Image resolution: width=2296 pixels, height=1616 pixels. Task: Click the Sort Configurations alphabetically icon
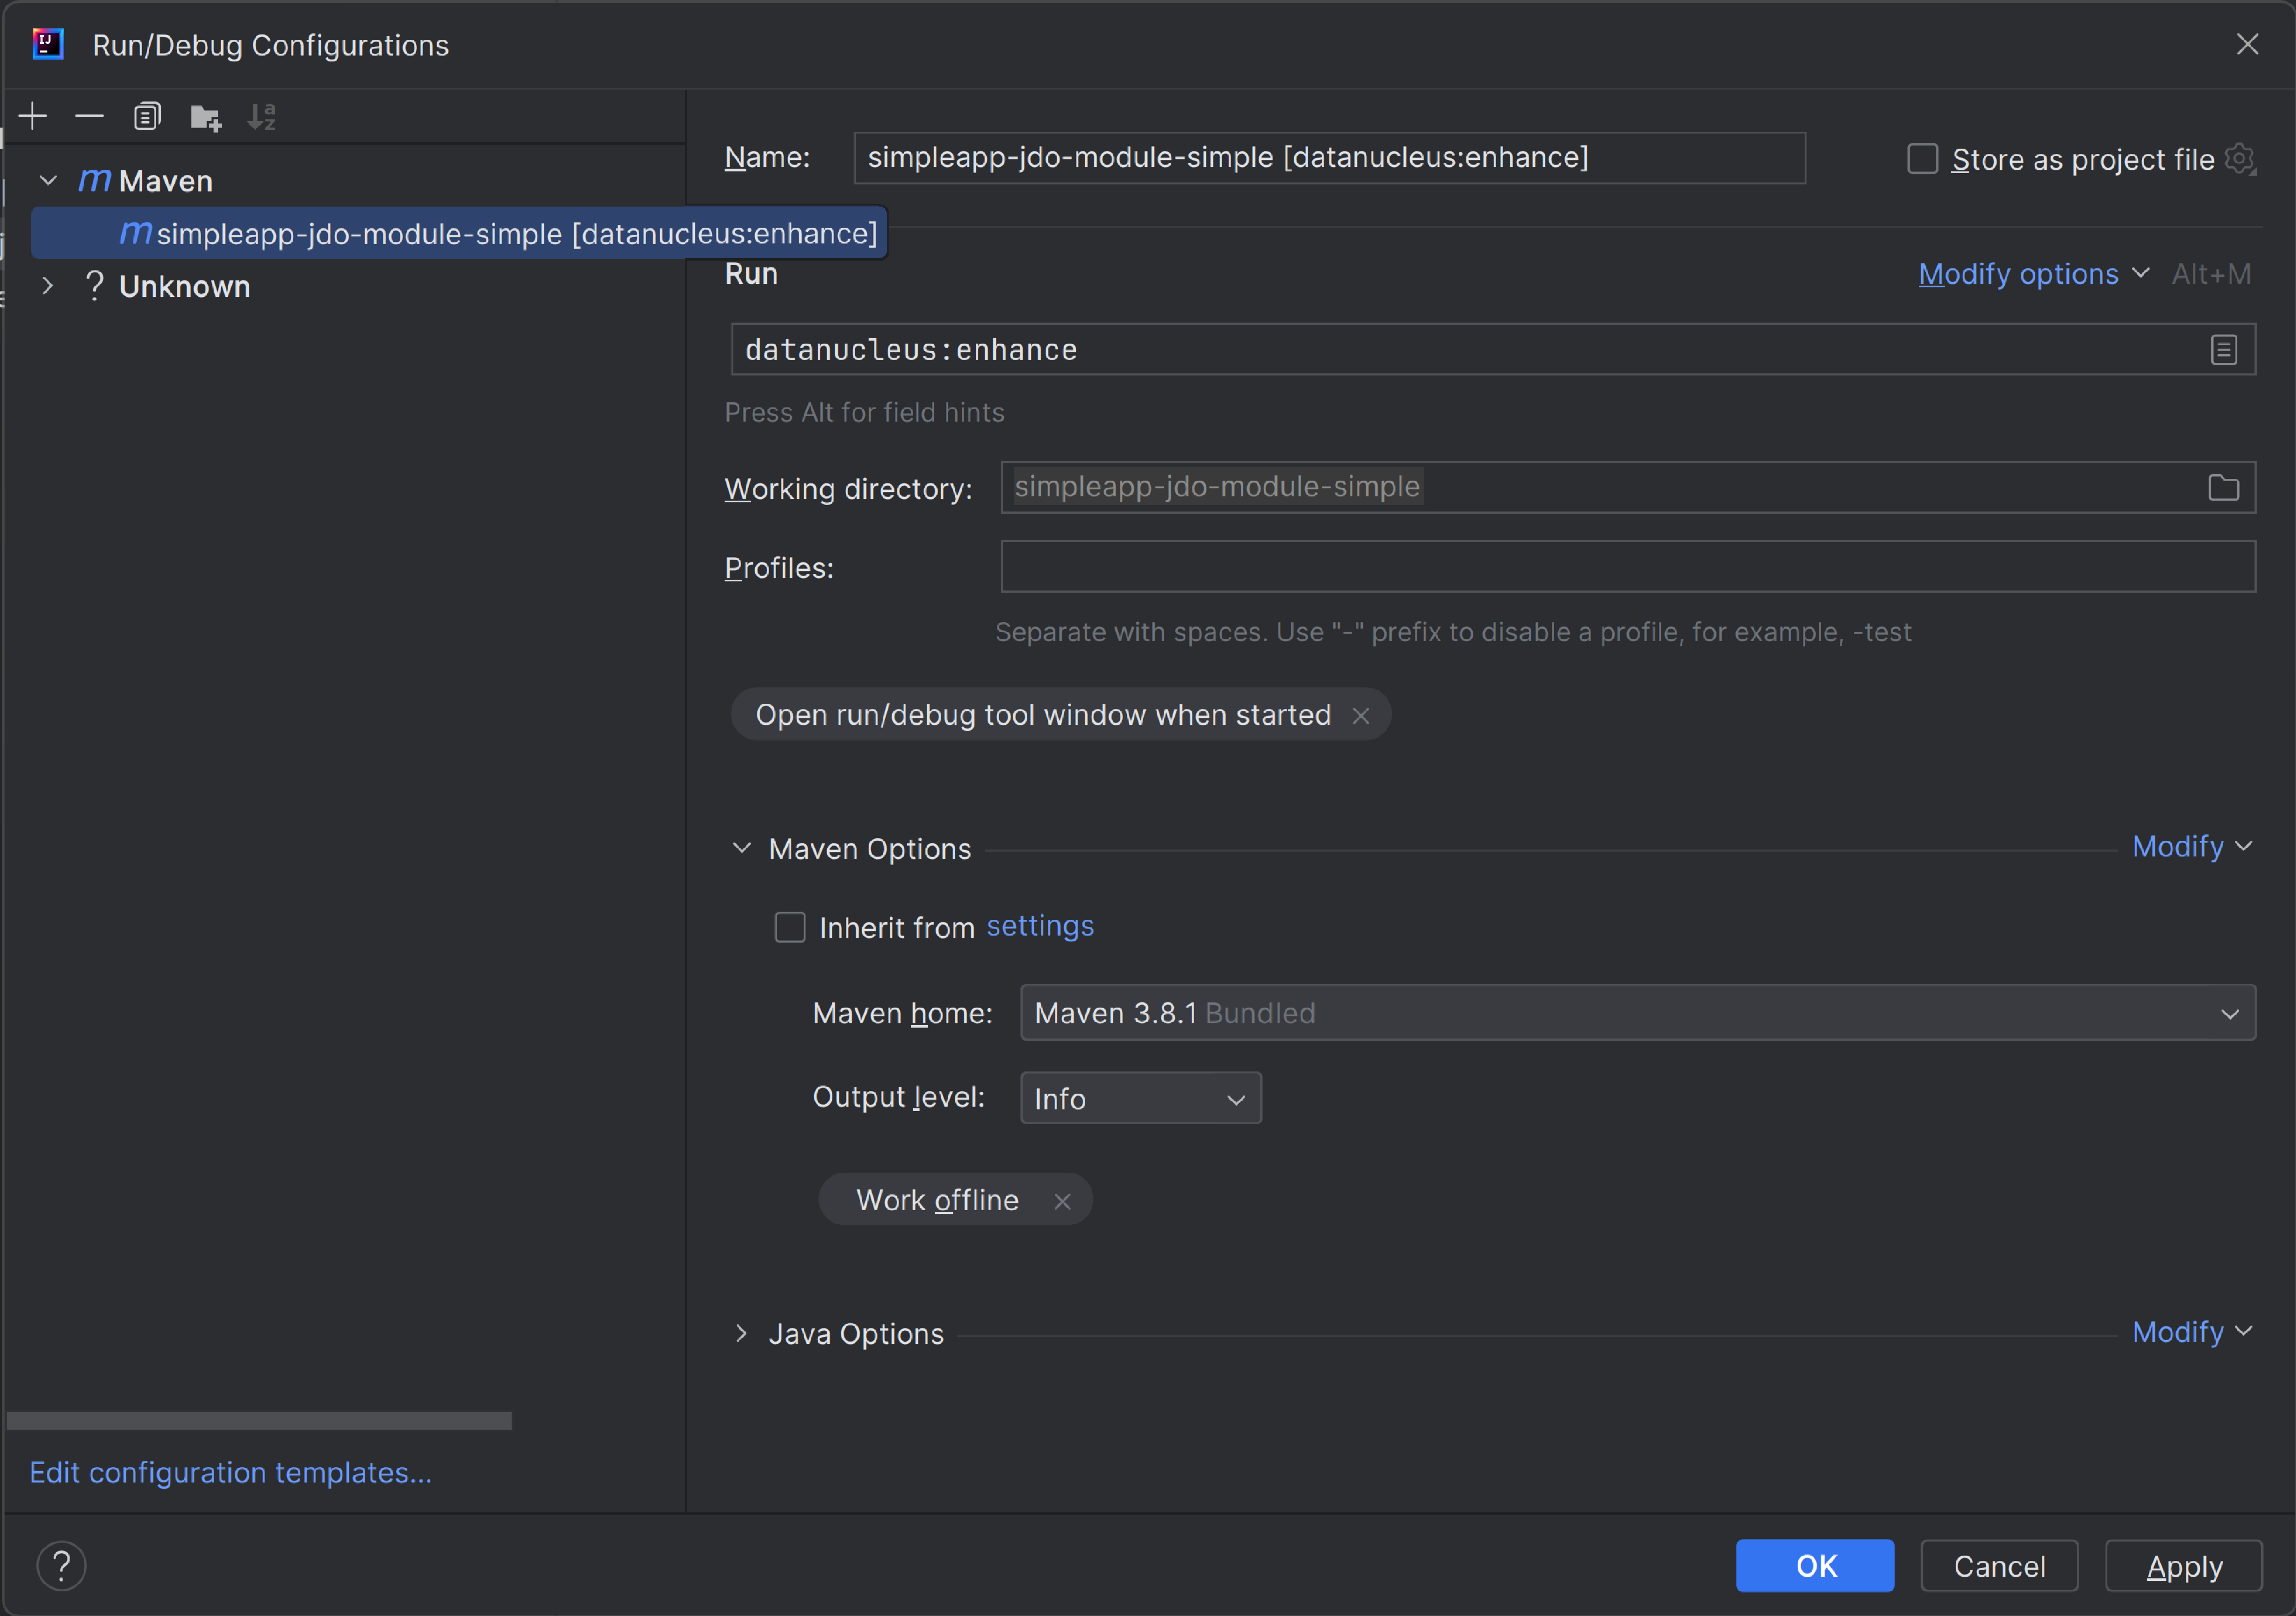[x=262, y=117]
